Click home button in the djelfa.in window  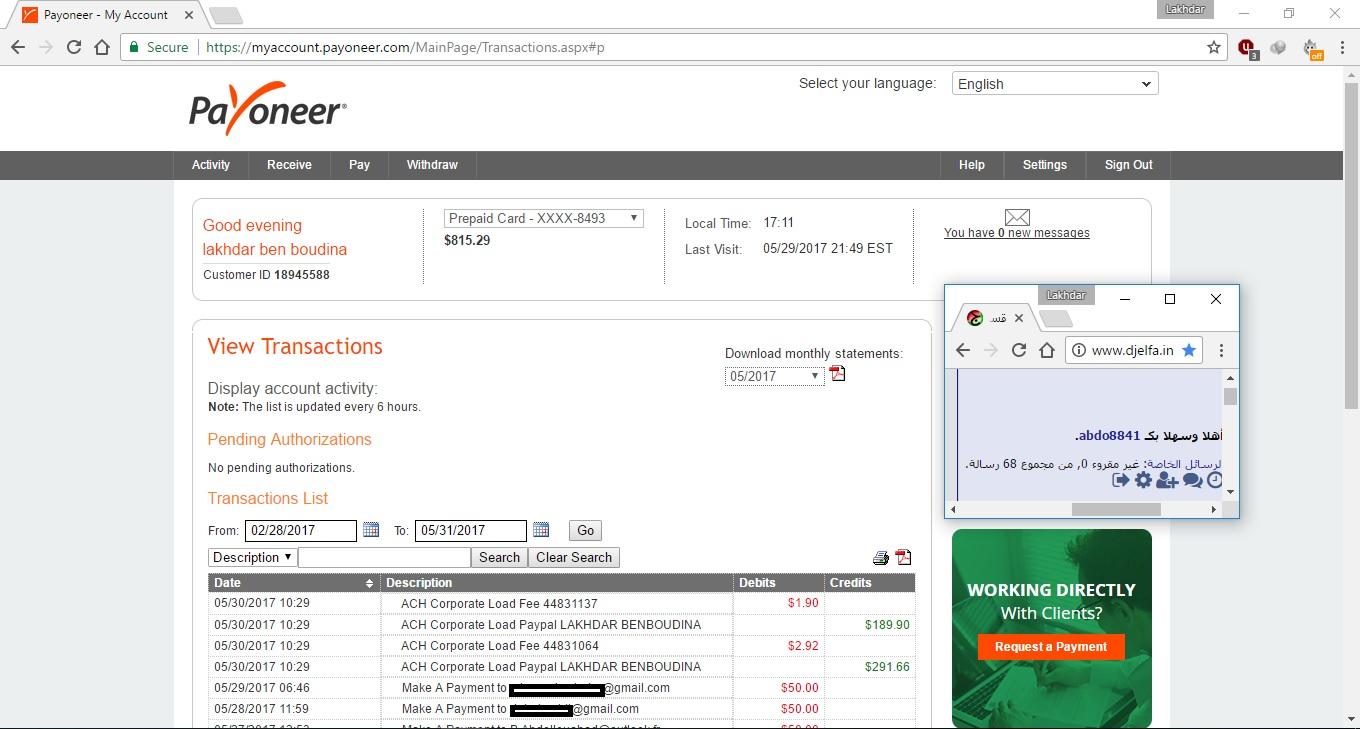coord(1046,350)
